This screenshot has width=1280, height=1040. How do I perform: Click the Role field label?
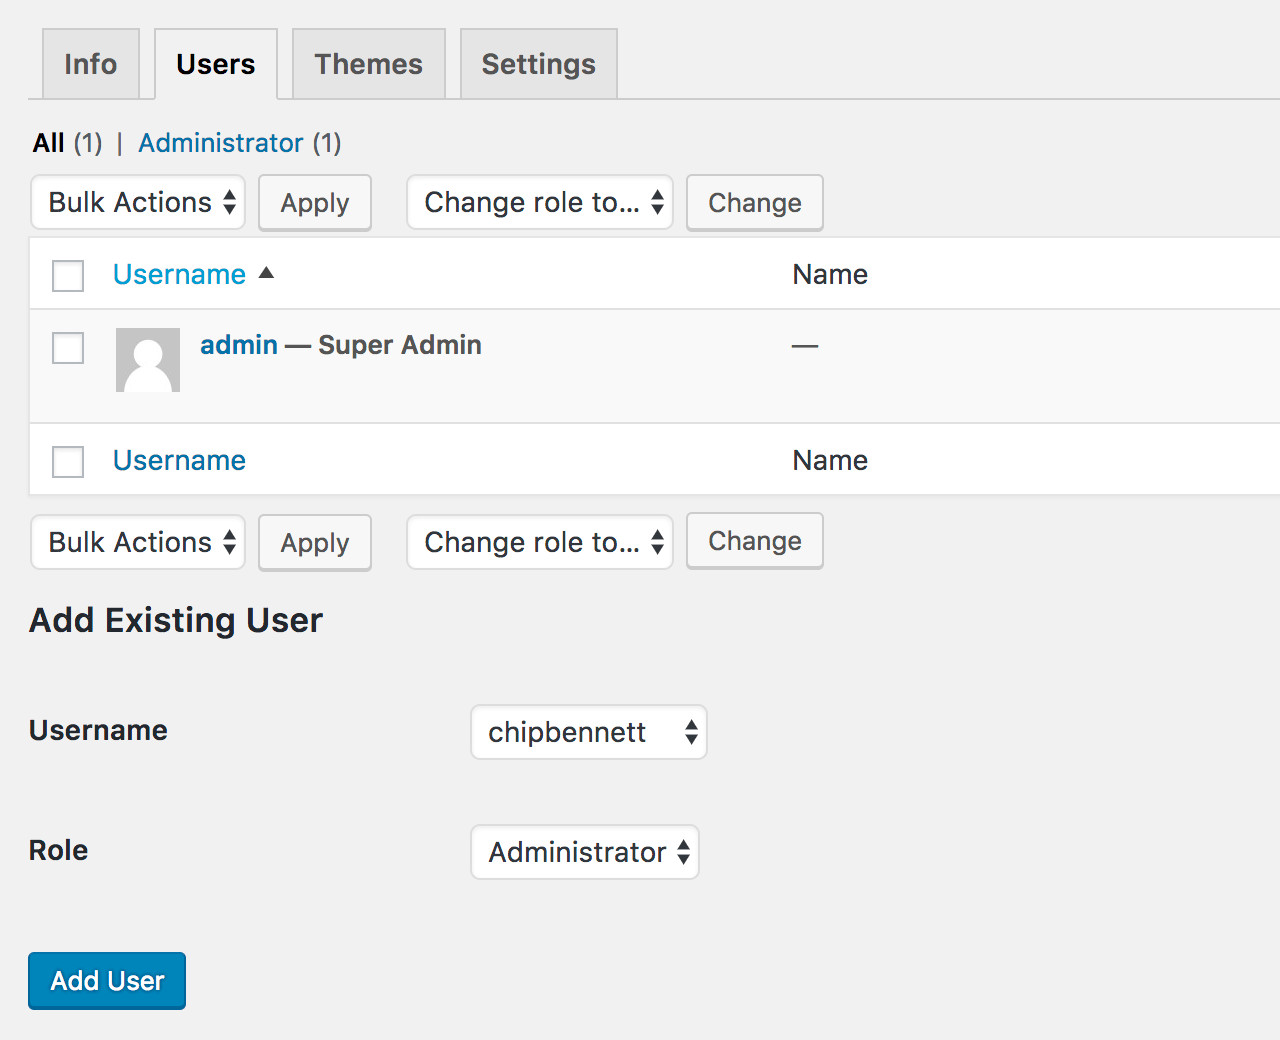click(x=59, y=850)
